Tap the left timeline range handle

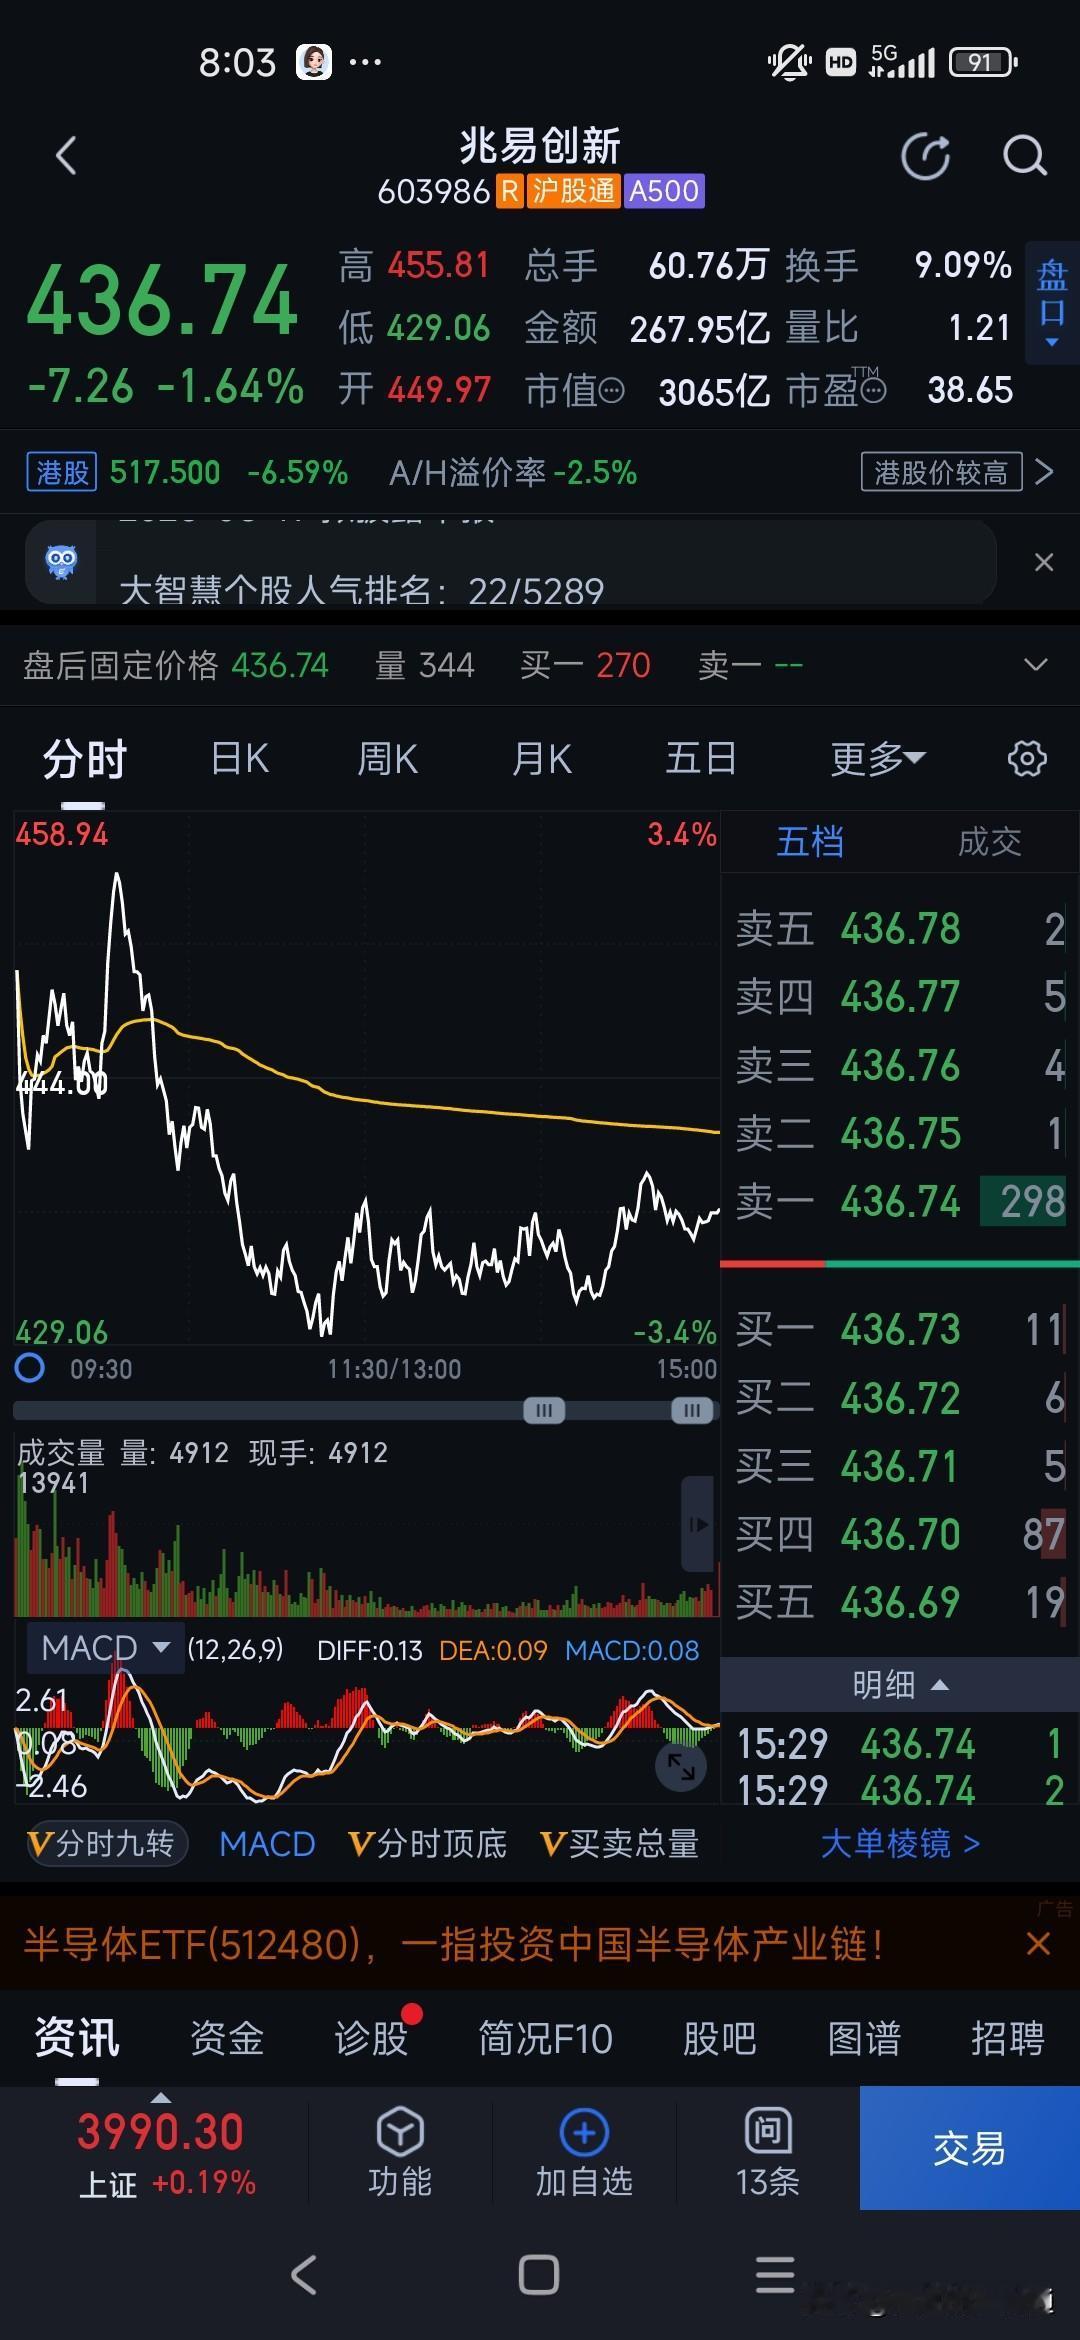[x=544, y=1411]
